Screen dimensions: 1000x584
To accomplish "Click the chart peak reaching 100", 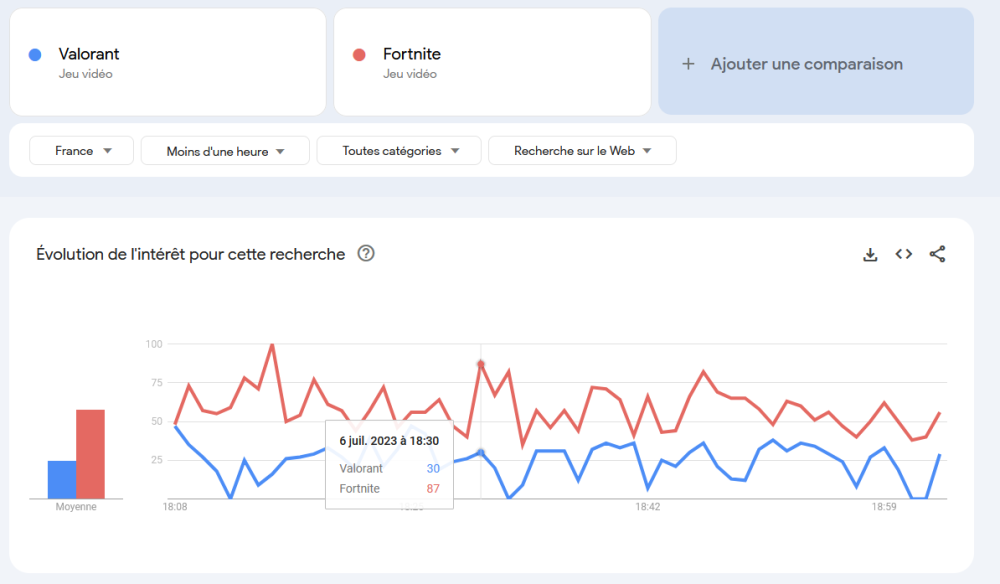I will tap(270, 345).
